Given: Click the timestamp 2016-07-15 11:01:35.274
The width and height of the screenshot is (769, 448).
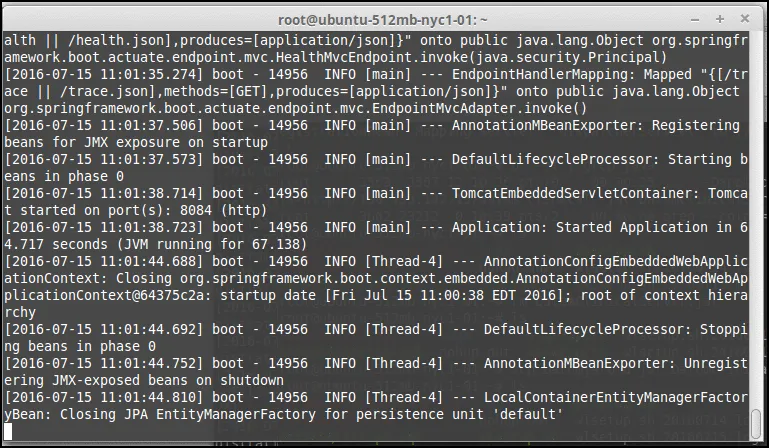Looking at the screenshot, I should (x=103, y=75).
